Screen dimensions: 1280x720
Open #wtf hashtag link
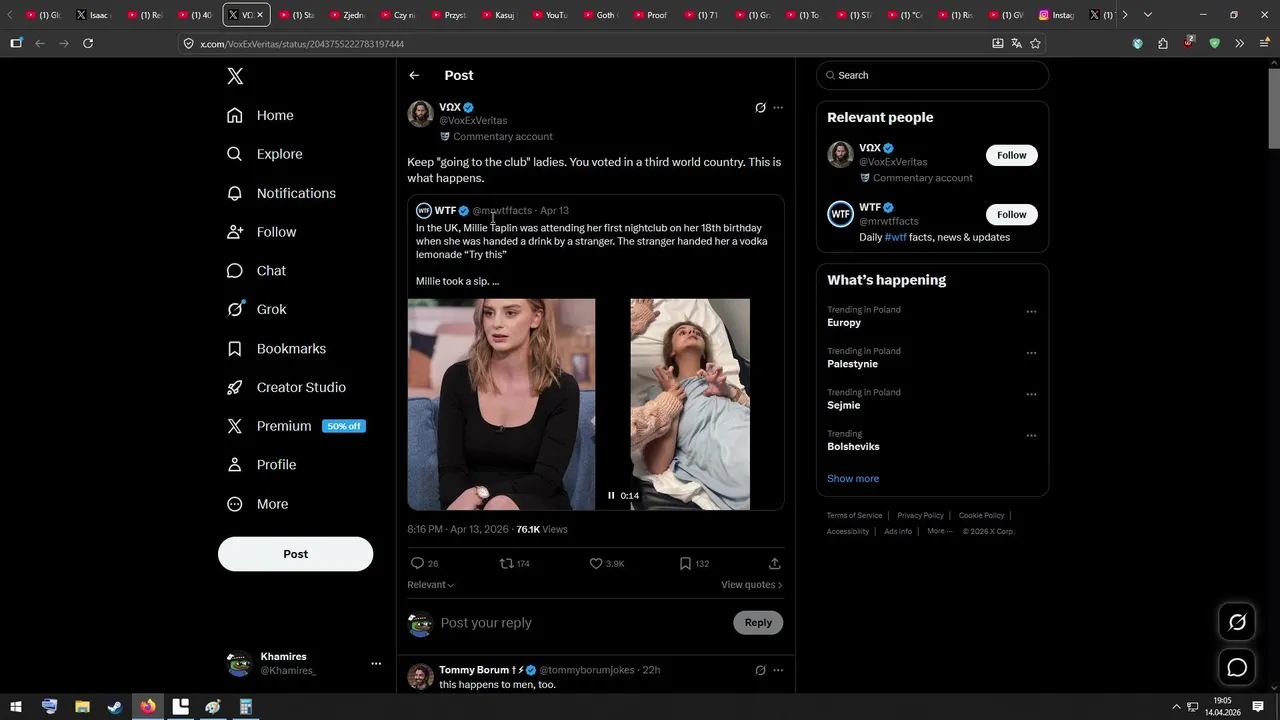coord(895,237)
